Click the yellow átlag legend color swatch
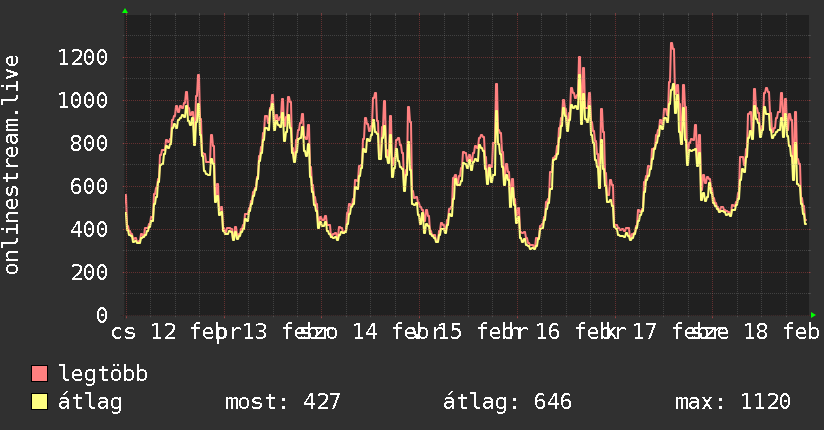The image size is (824, 430). pos(40,402)
